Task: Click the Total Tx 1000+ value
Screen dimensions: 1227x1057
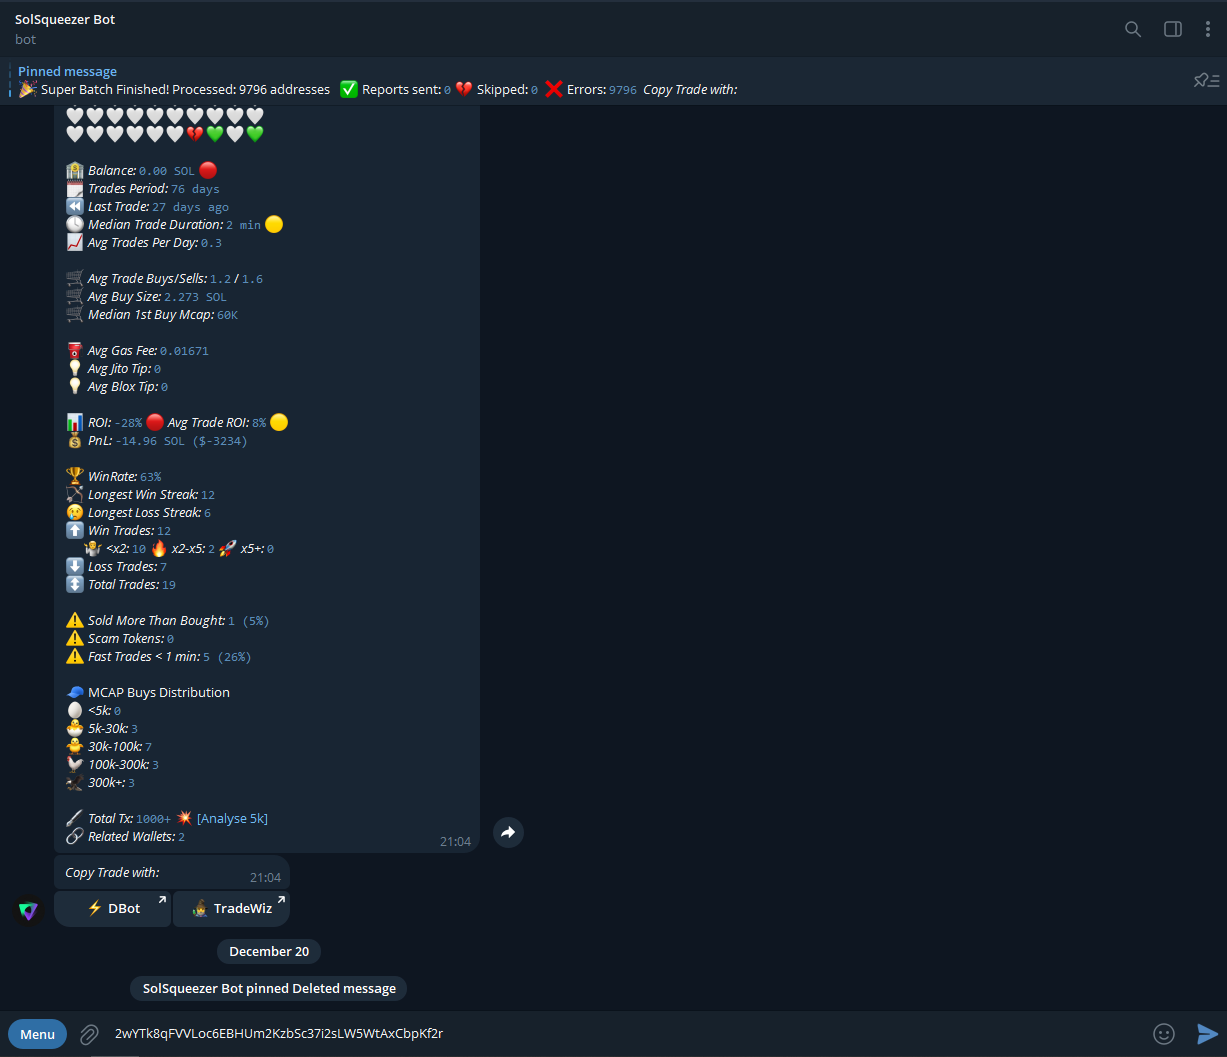Action: pyautogui.click(x=153, y=819)
